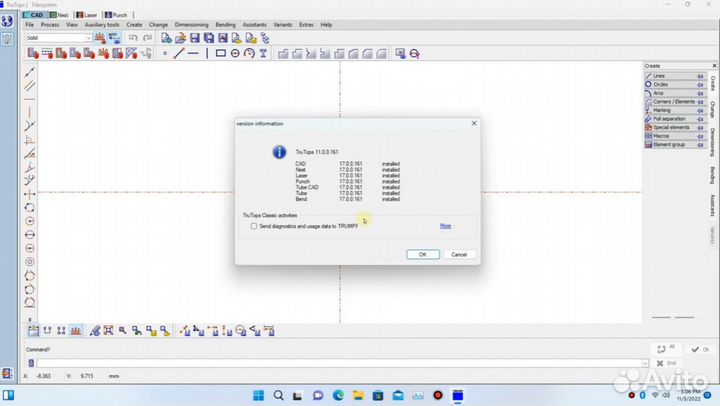Screen dimensions: 720x406
Task: Switch to the Laser module tab
Action: coord(87,15)
